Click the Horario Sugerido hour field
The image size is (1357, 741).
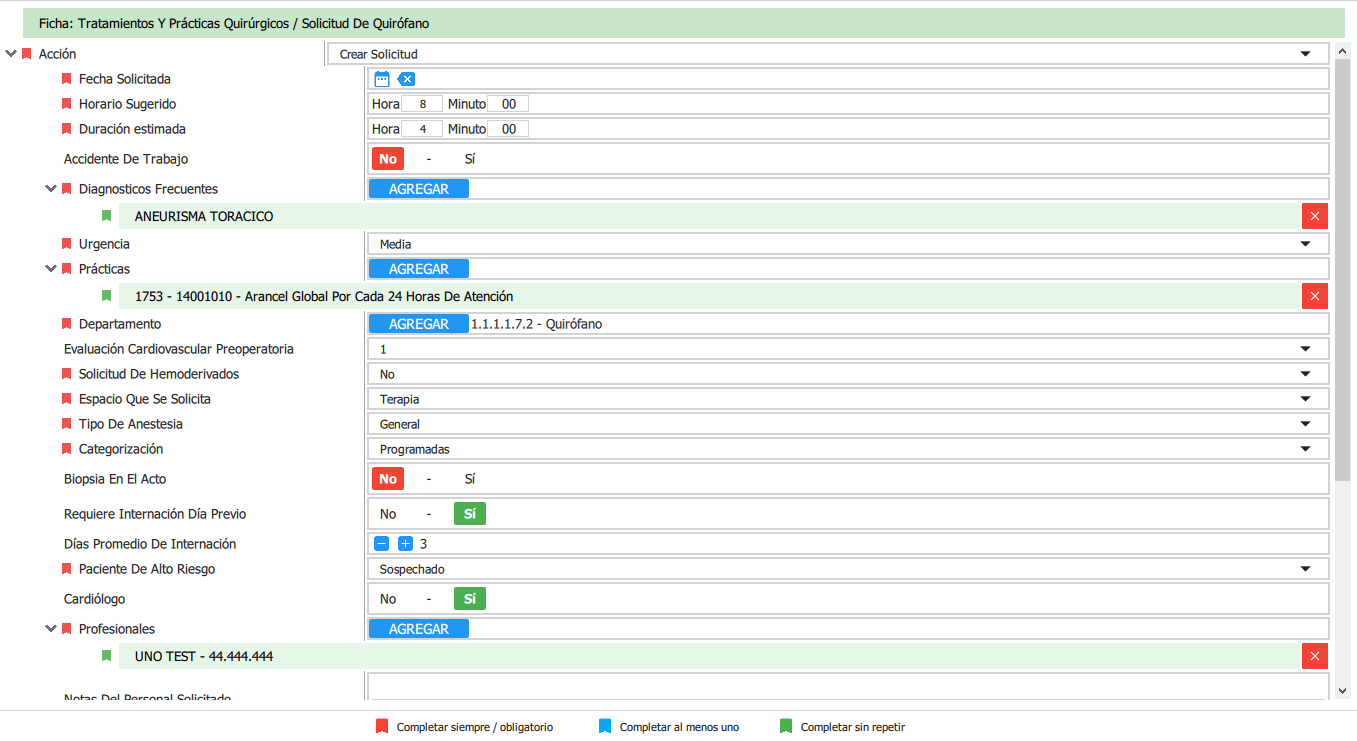[422, 104]
